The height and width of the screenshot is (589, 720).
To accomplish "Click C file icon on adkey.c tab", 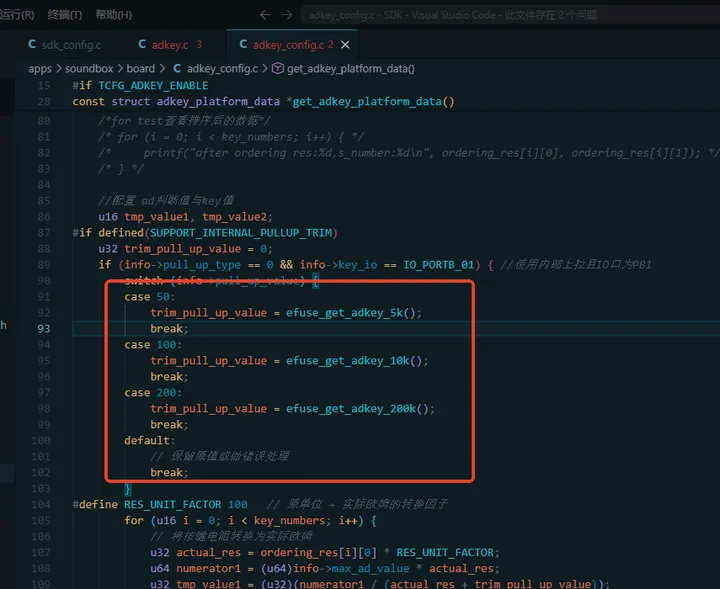I will (x=142, y=44).
